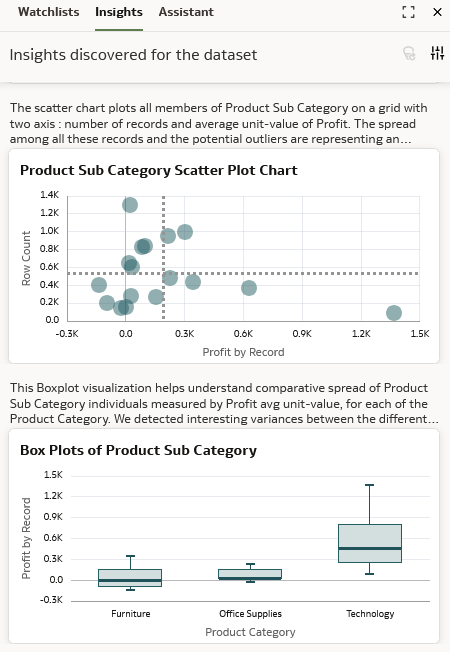This screenshot has width=450, height=652.
Task: Click the Technology box in the boxplot
Action: click(370, 543)
